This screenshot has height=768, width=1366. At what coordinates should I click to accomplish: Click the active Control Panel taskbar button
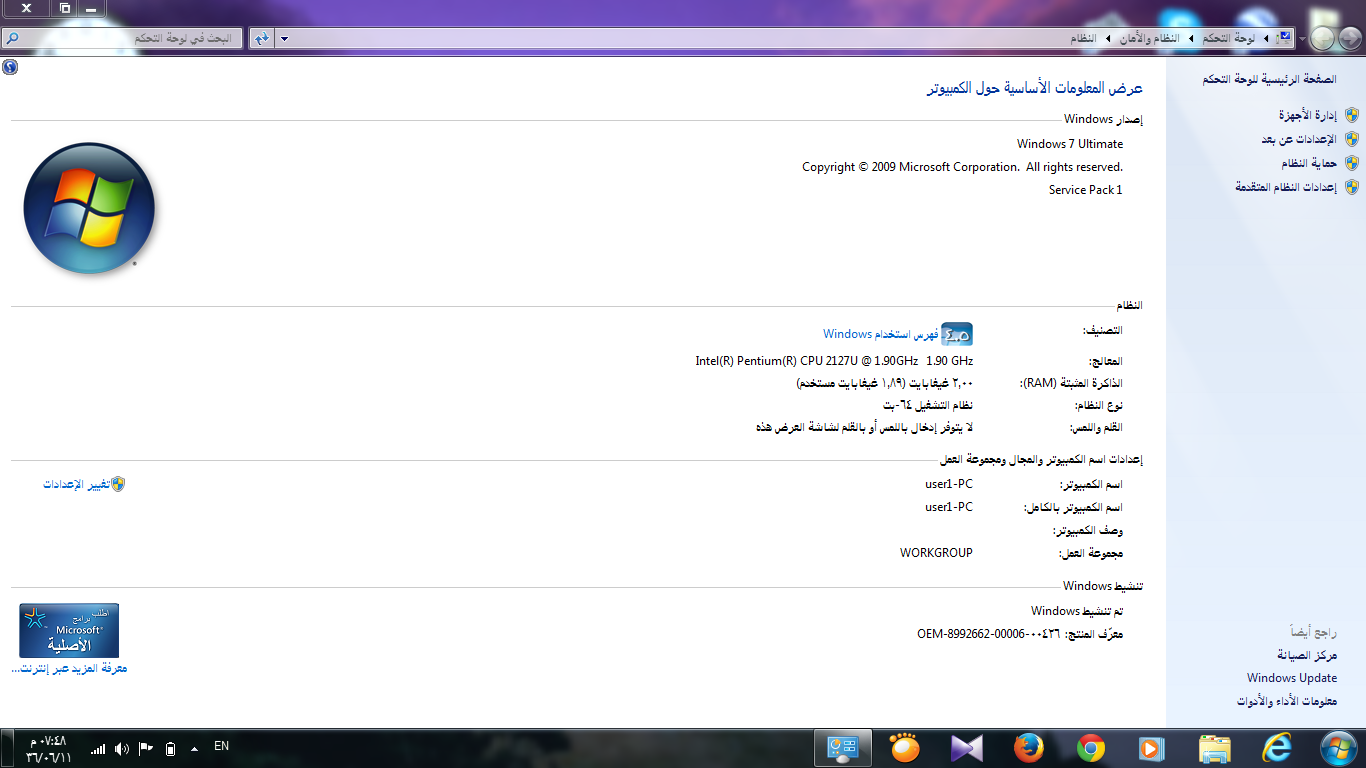click(x=842, y=748)
